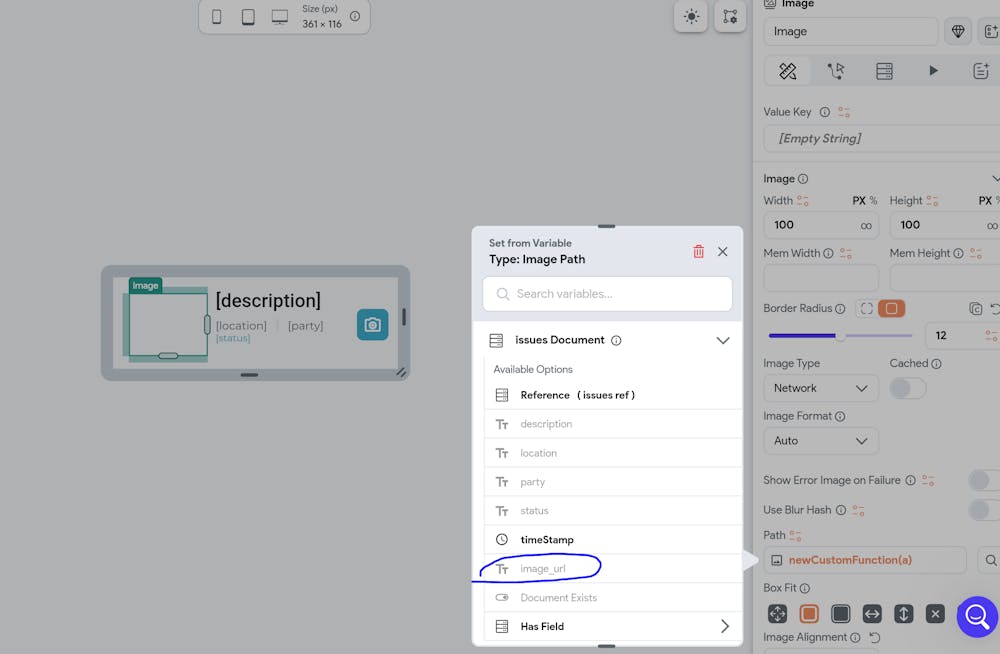
Task: Select the timeStamp variable option
Action: [x=613, y=540]
